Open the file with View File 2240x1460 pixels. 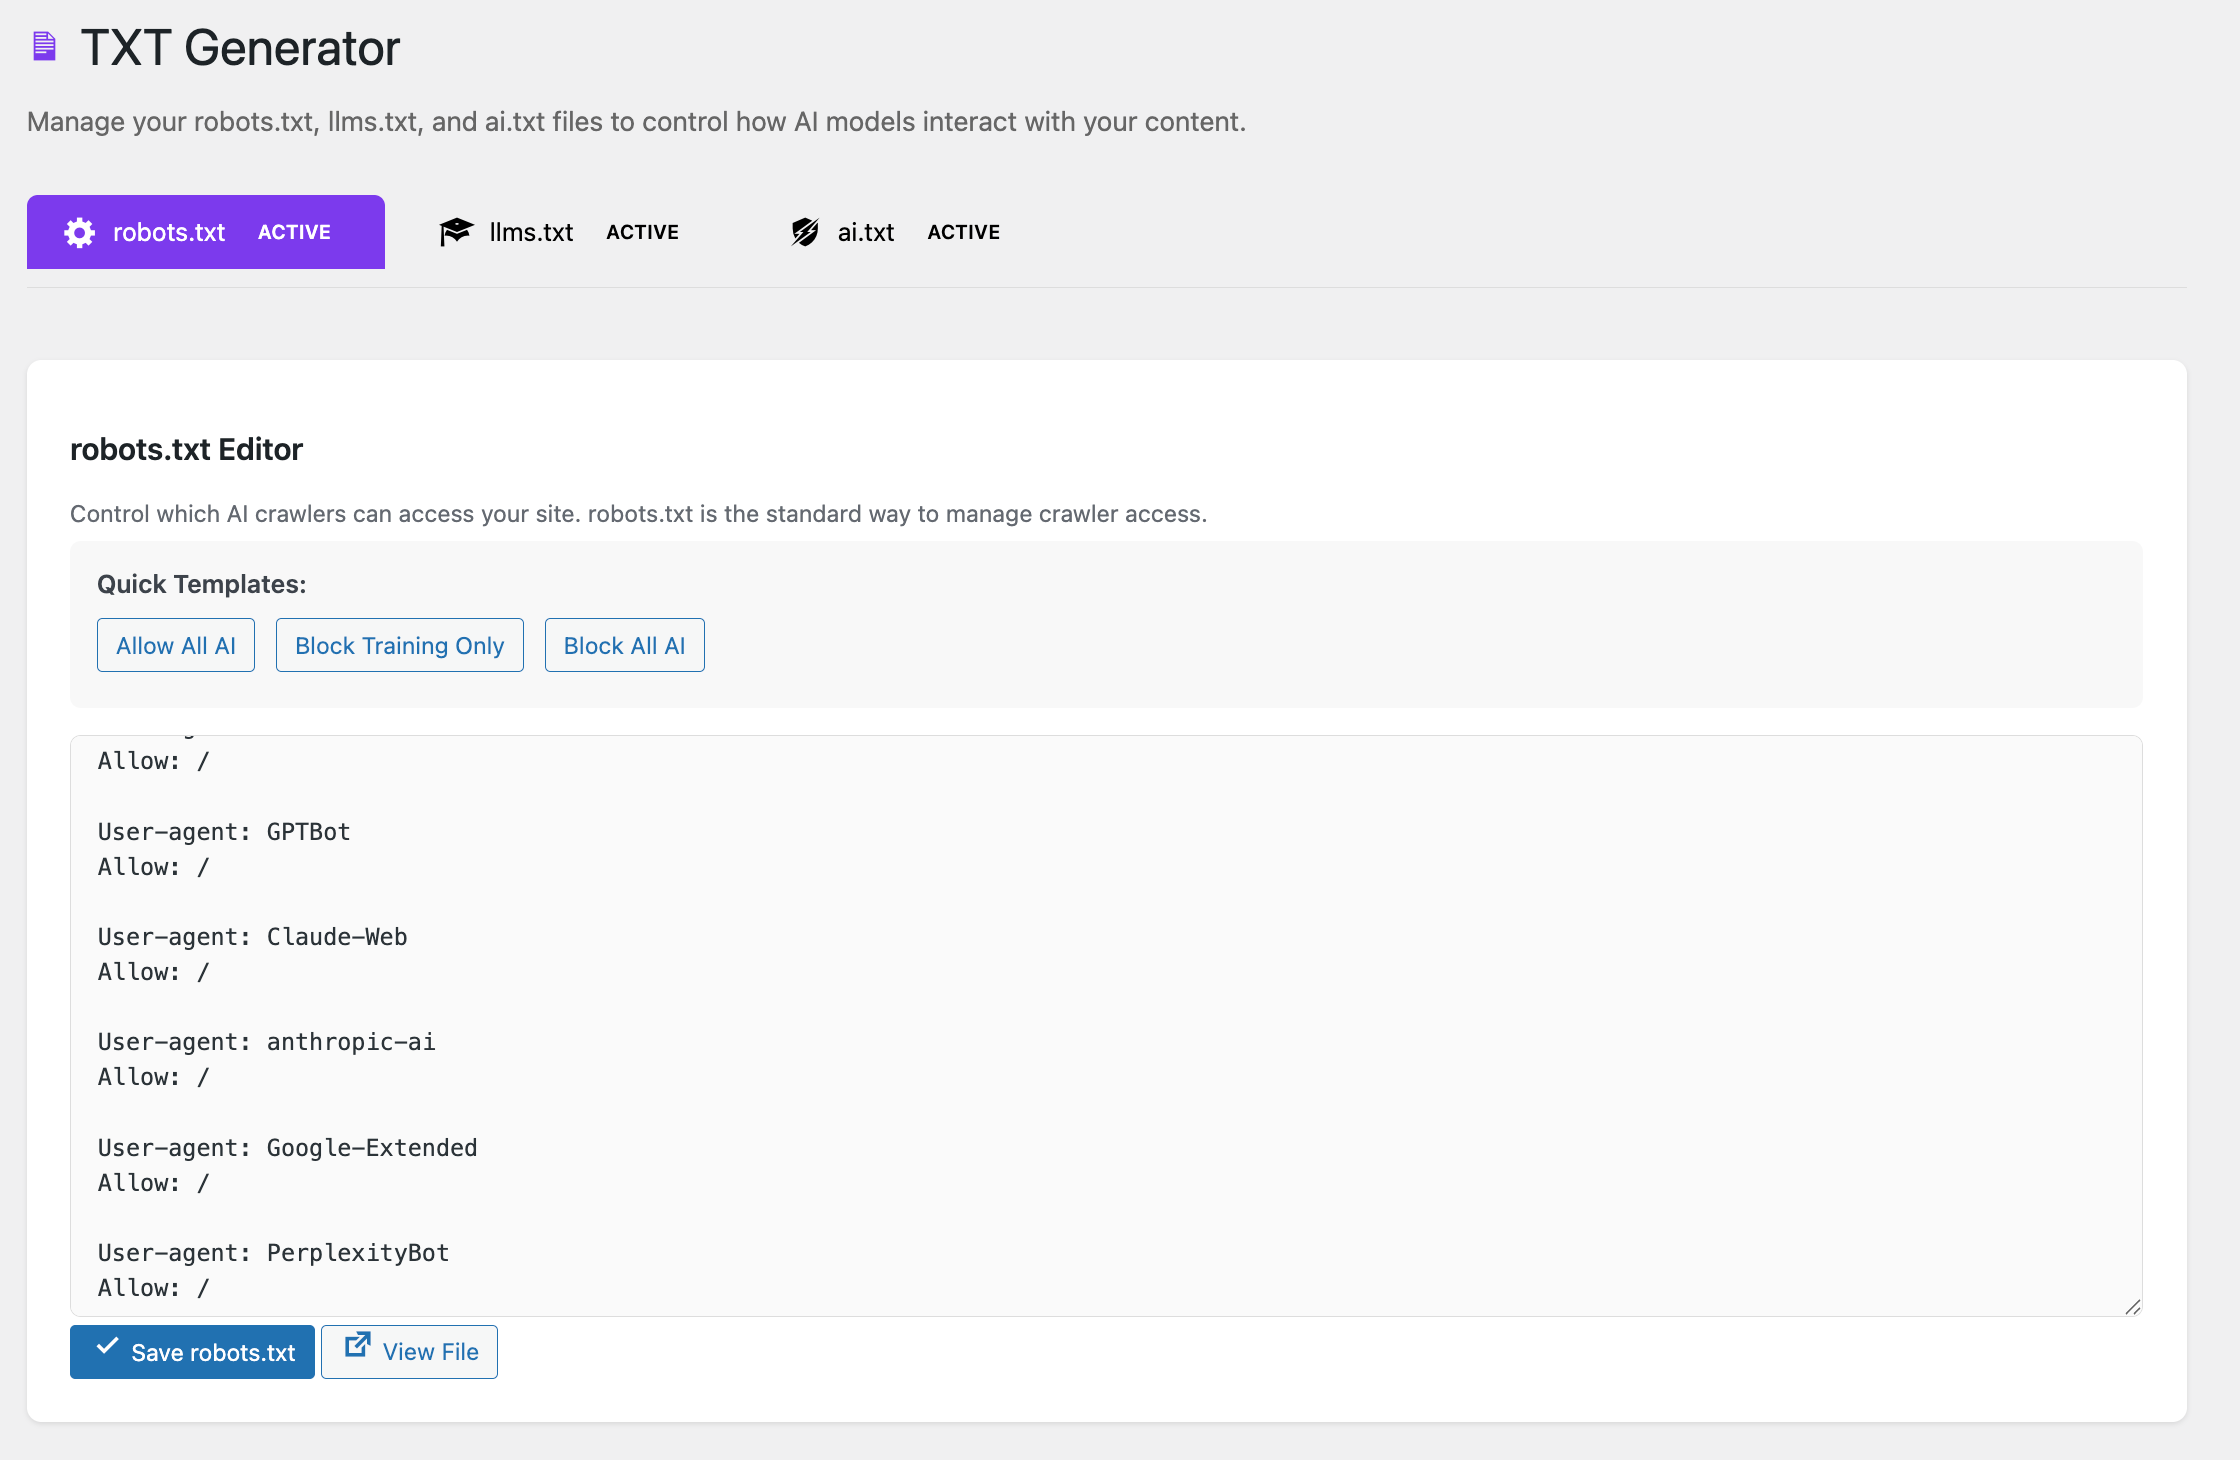point(409,1351)
